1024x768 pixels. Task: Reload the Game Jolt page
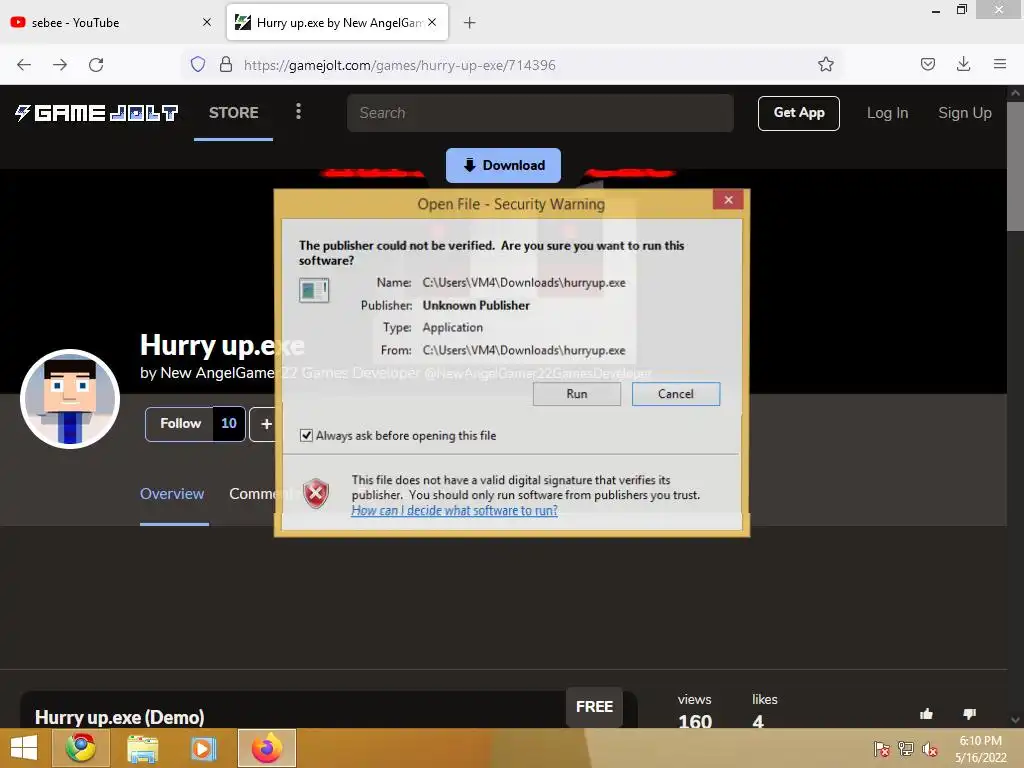pyautogui.click(x=96, y=65)
